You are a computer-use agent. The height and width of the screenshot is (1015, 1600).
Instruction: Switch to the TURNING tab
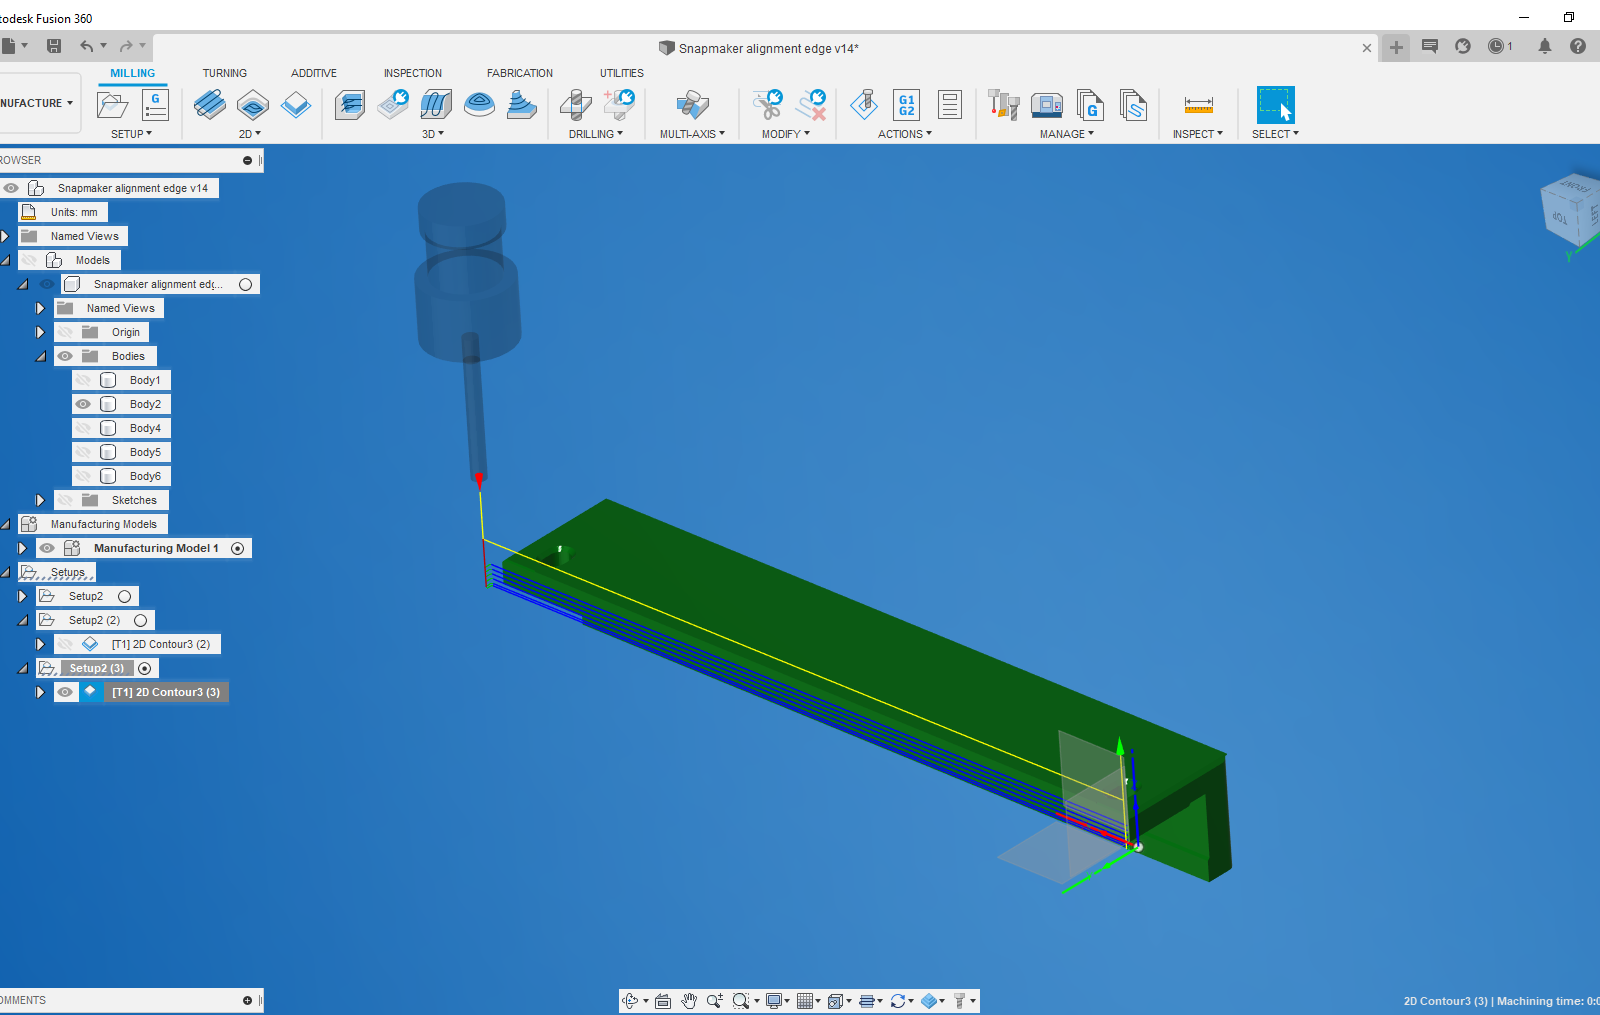(225, 72)
